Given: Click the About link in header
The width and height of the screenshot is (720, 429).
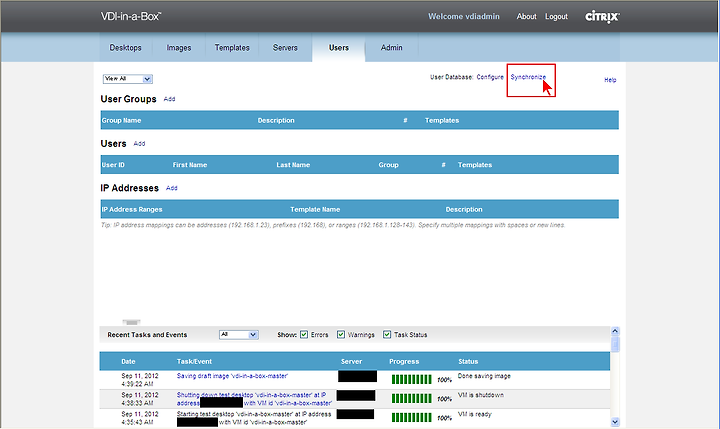Looking at the screenshot, I should [x=526, y=17].
